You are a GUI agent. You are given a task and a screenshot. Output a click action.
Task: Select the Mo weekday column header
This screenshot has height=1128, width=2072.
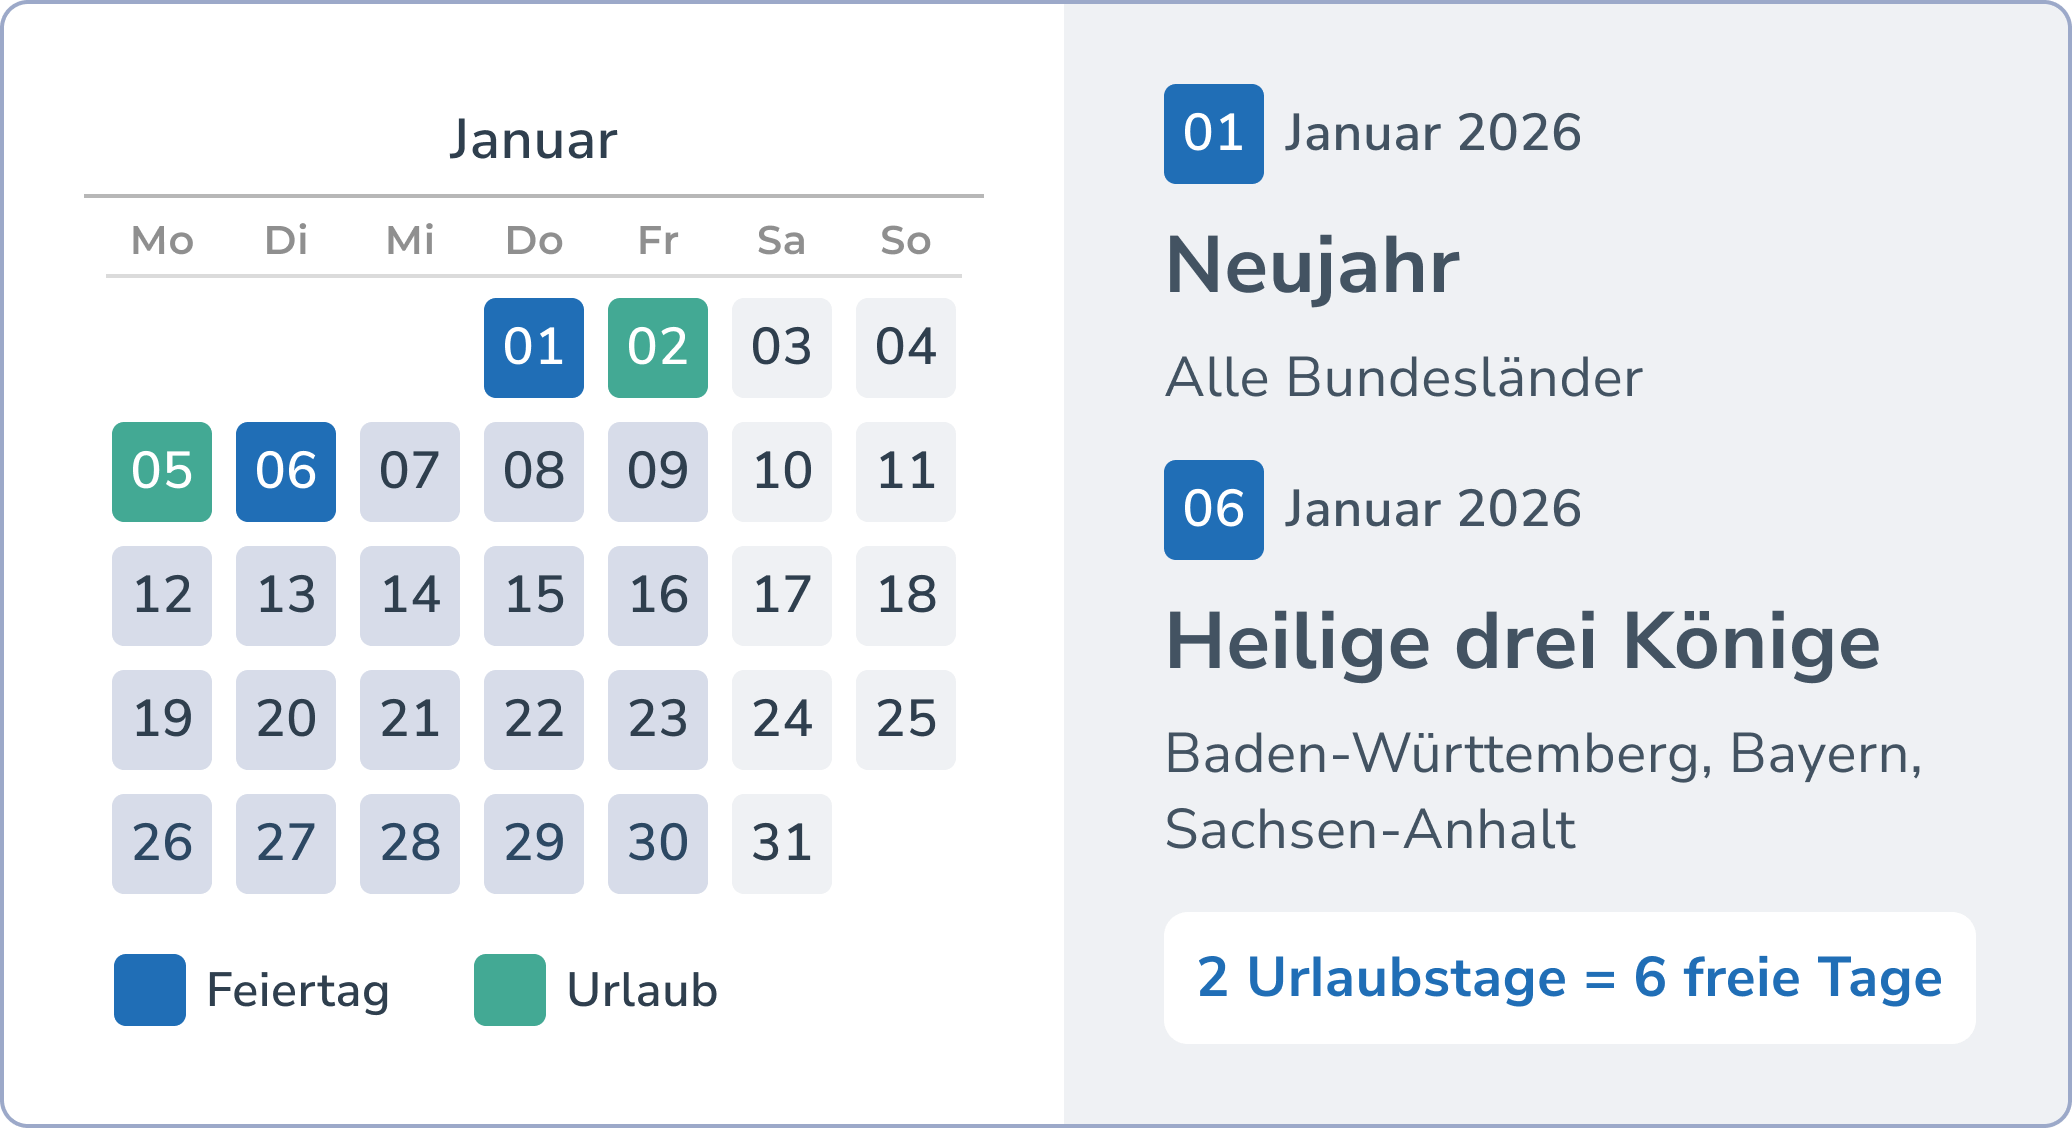[x=161, y=240]
